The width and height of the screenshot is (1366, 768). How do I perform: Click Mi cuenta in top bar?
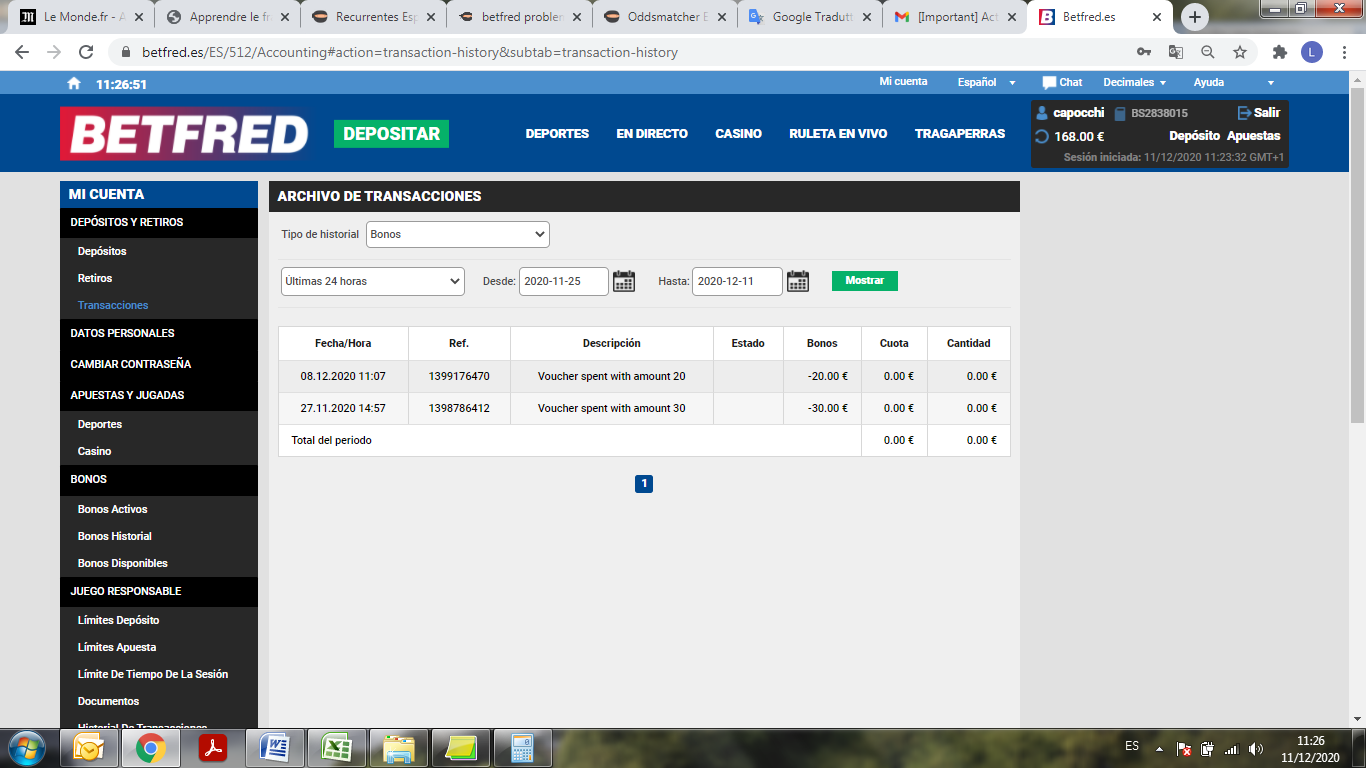coord(903,82)
